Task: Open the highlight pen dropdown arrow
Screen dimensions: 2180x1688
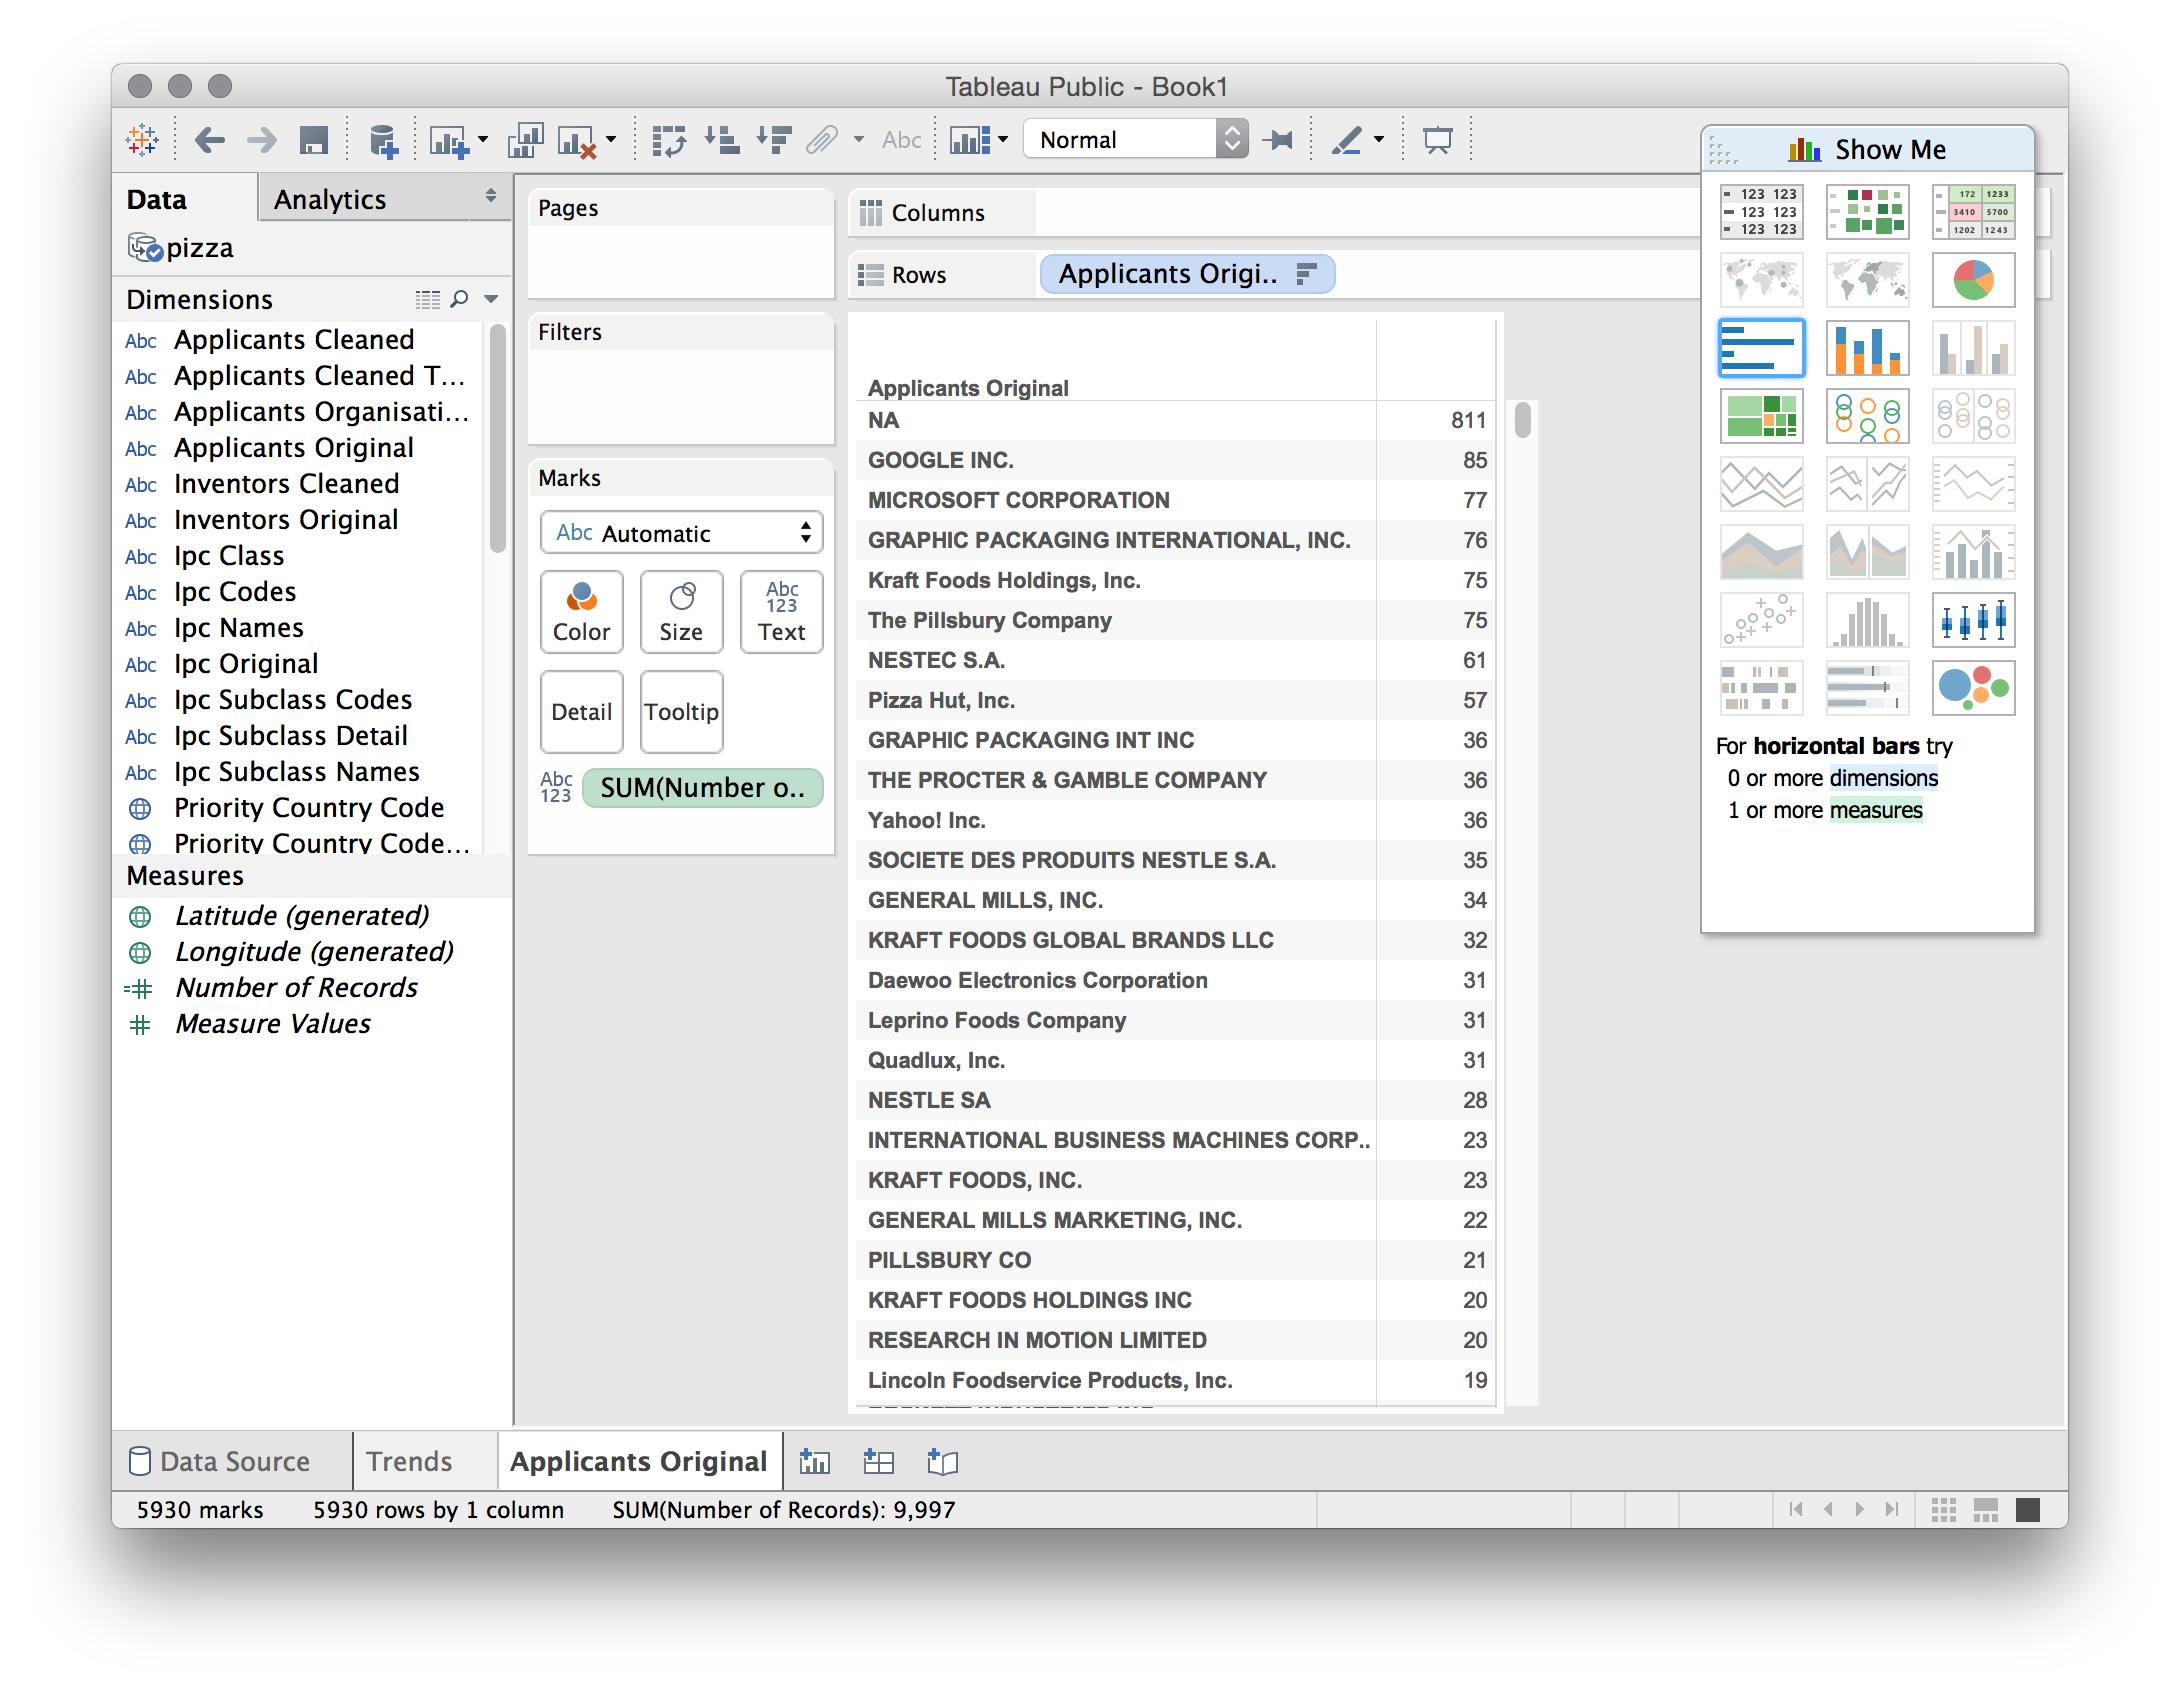Action: 1379,140
